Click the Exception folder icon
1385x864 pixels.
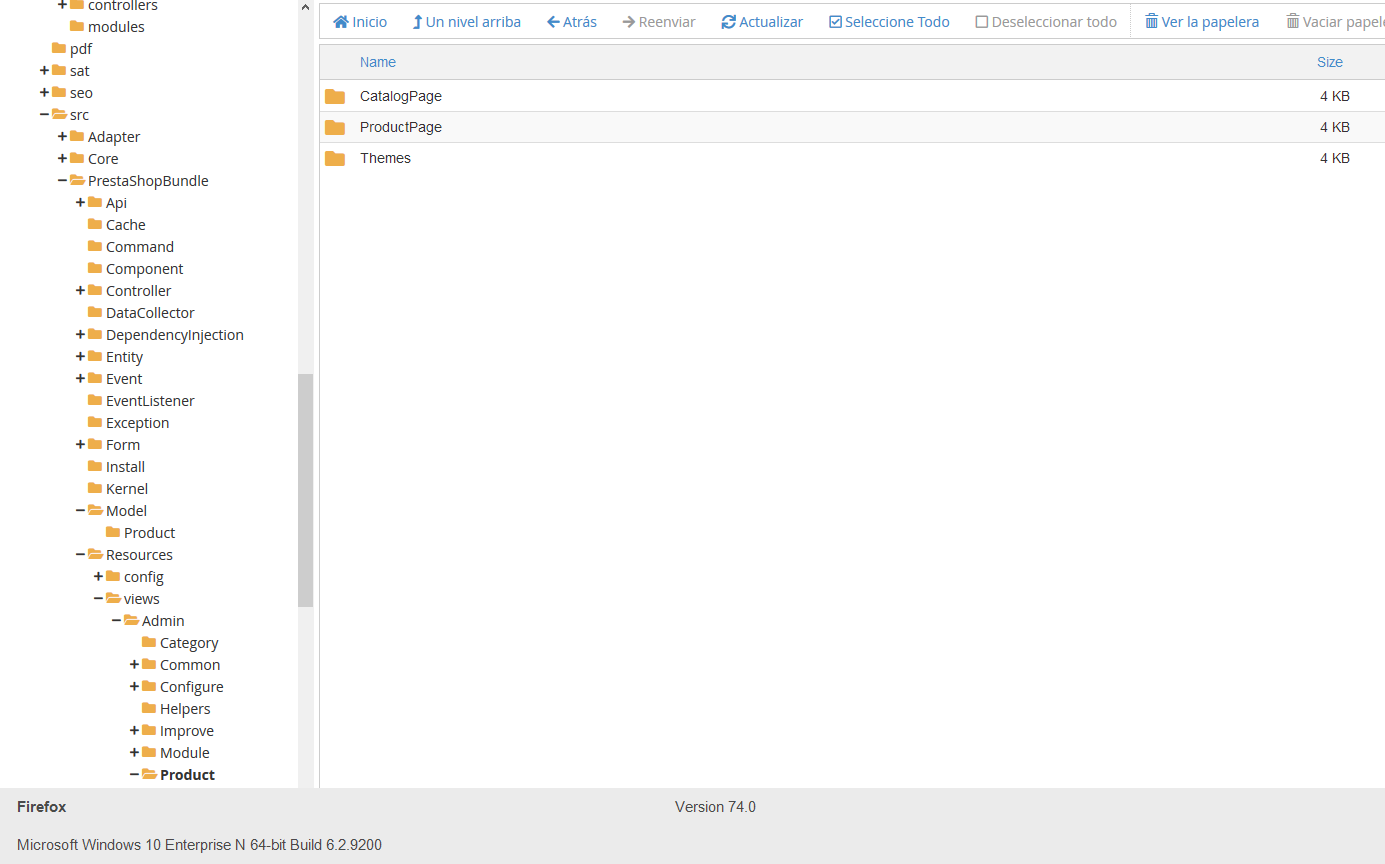(x=95, y=422)
